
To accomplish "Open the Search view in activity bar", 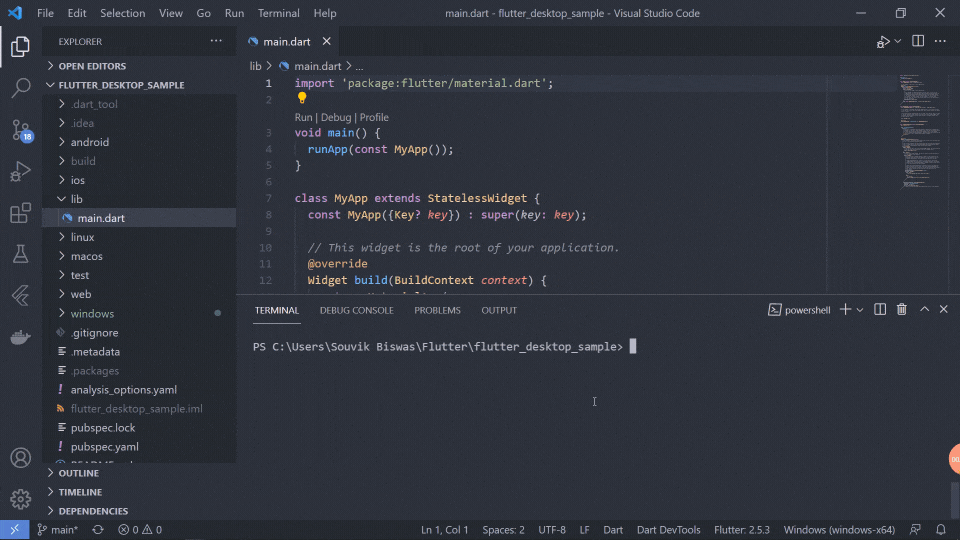I will point(20,88).
